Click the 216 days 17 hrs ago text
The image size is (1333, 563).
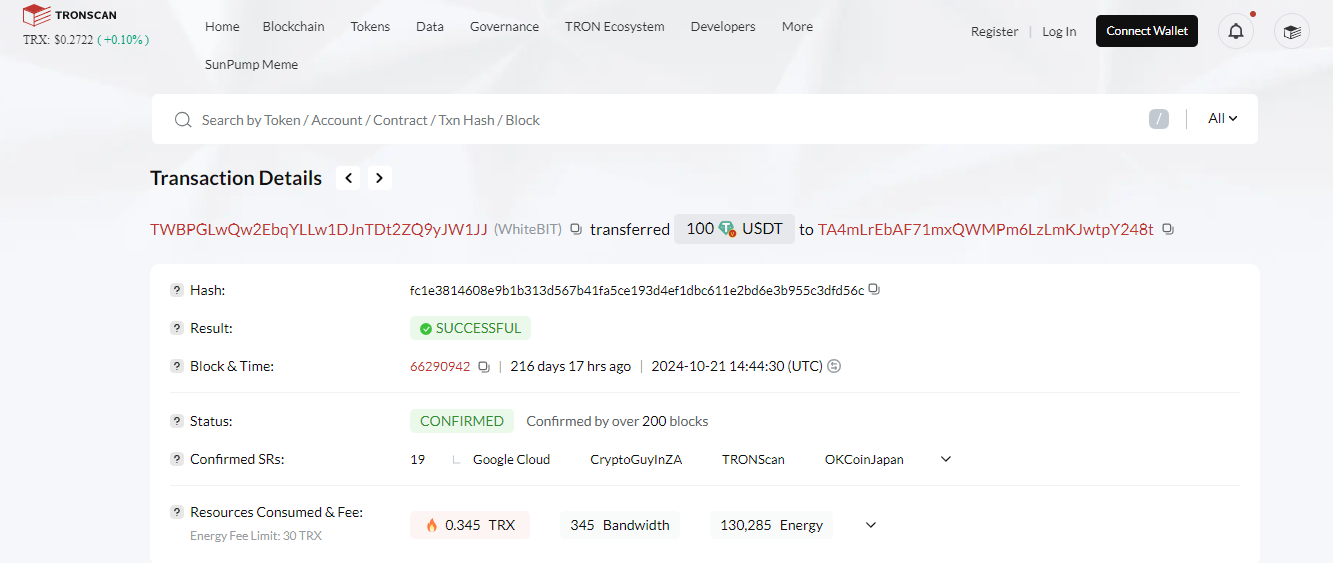click(x=571, y=367)
